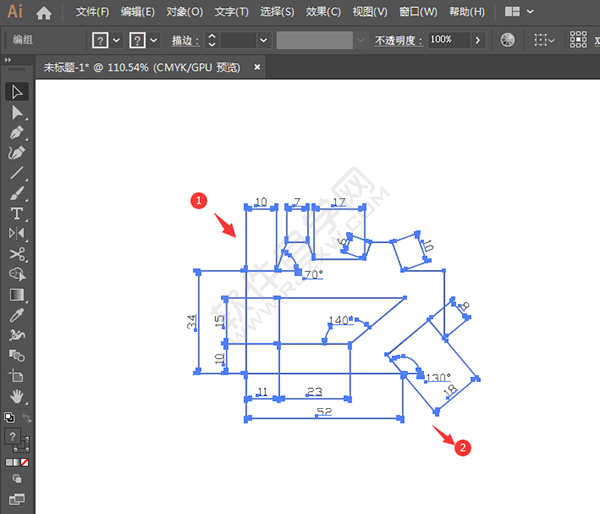Image resolution: width=600 pixels, height=514 pixels.
Task: Set the color mode to None
Action: [25, 462]
